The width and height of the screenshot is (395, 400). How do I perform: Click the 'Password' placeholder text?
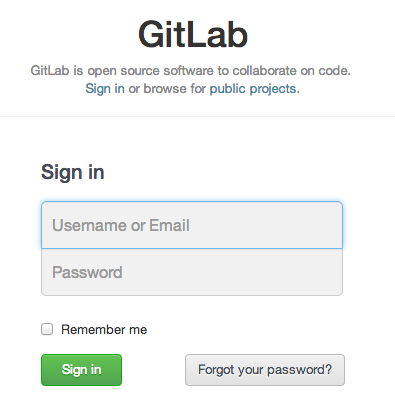tap(87, 272)
